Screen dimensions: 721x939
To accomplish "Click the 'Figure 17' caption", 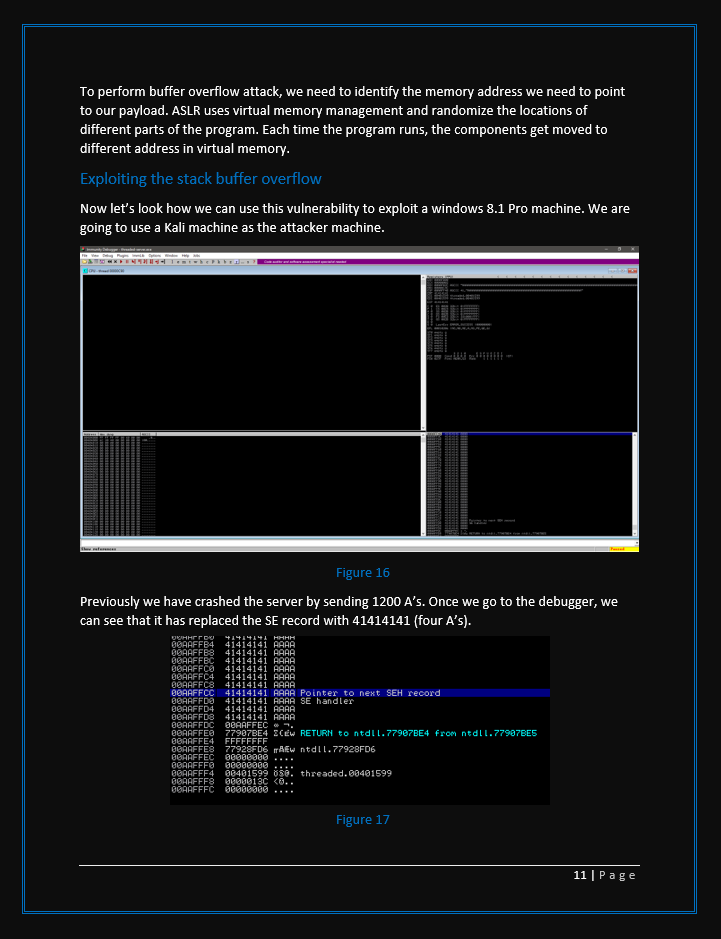I will [362, 819].
